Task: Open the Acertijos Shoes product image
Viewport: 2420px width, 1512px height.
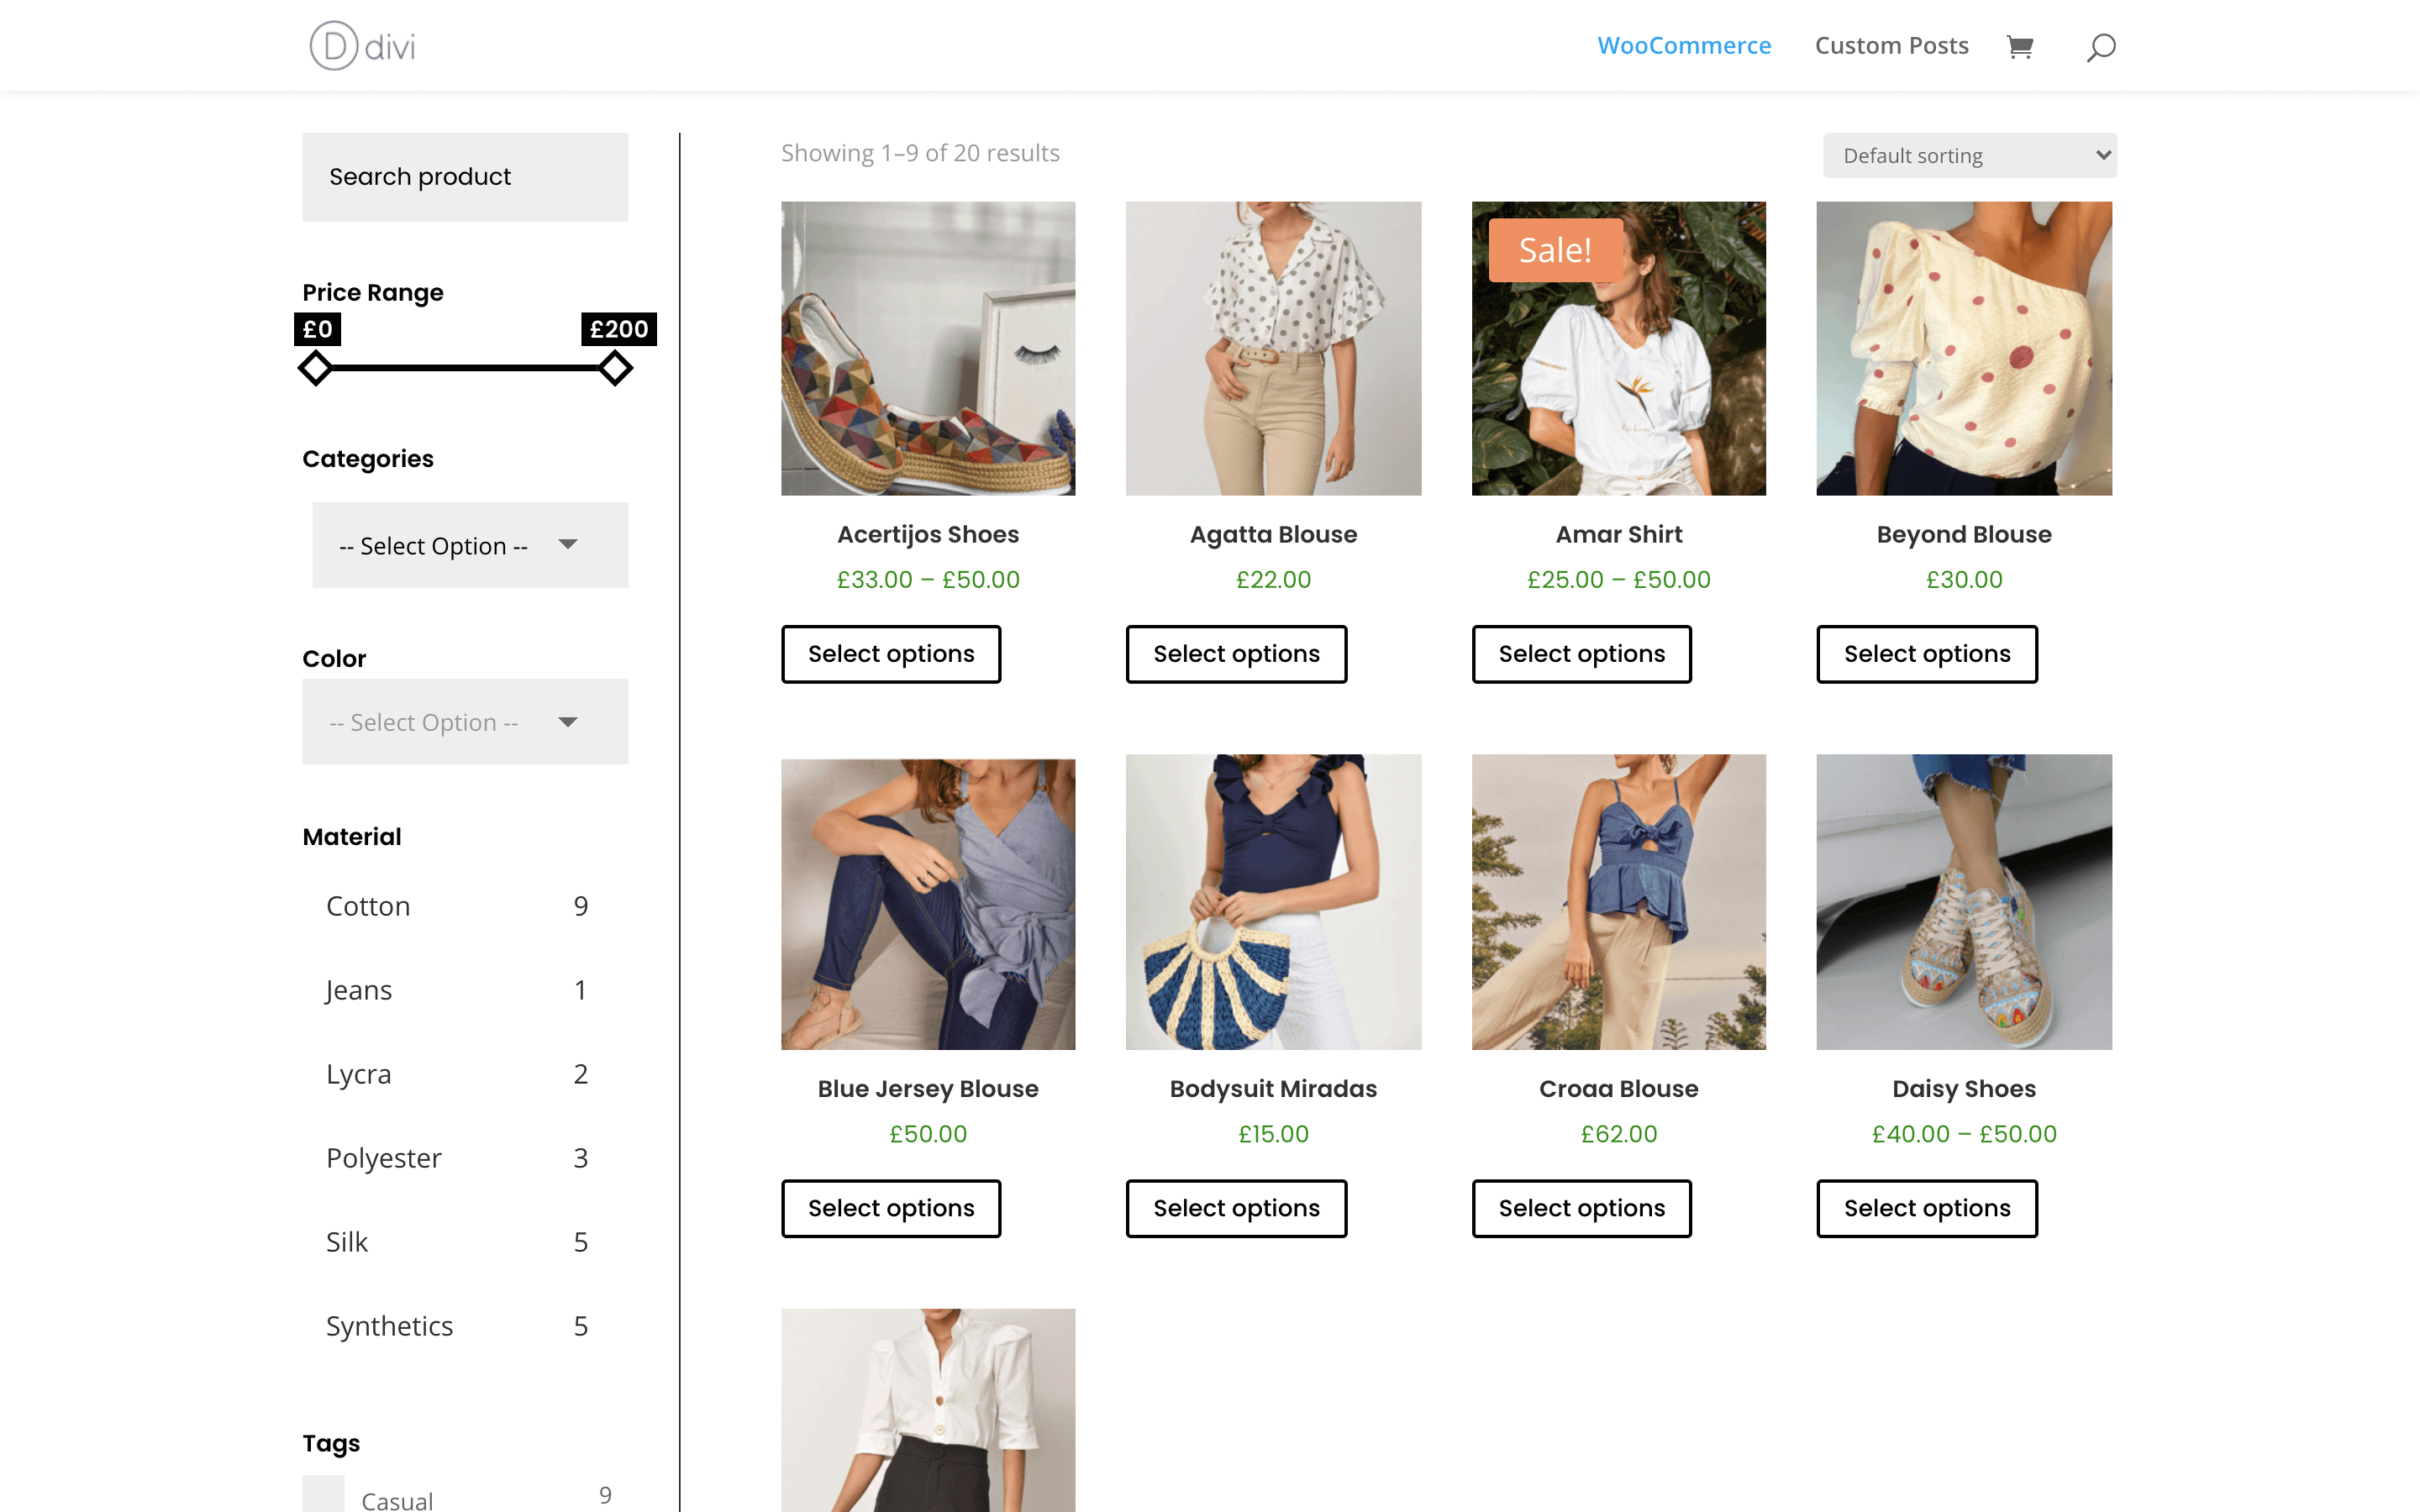Action: (928, 348)
